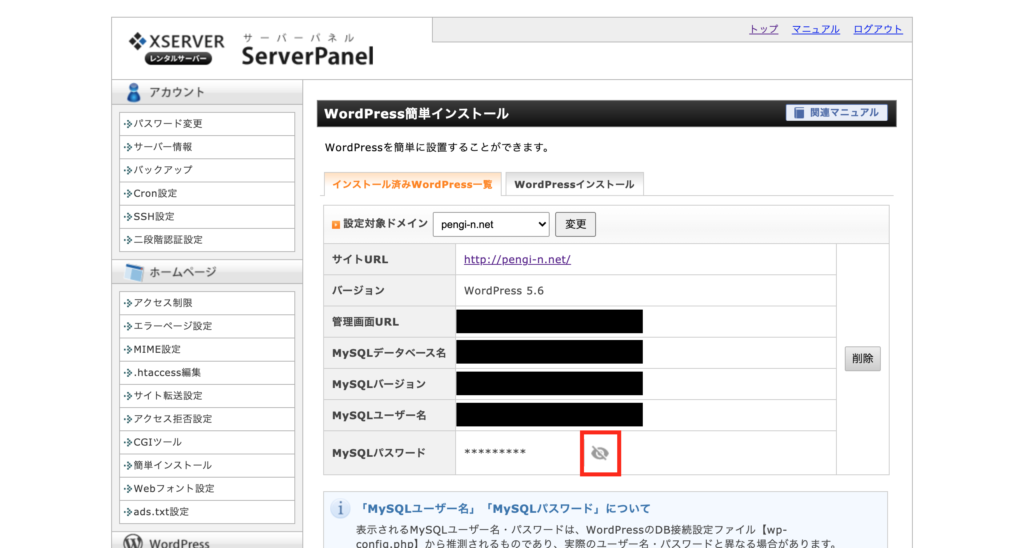Go to トップ link at top right
1024x548 pixels.
click(763, 29)
